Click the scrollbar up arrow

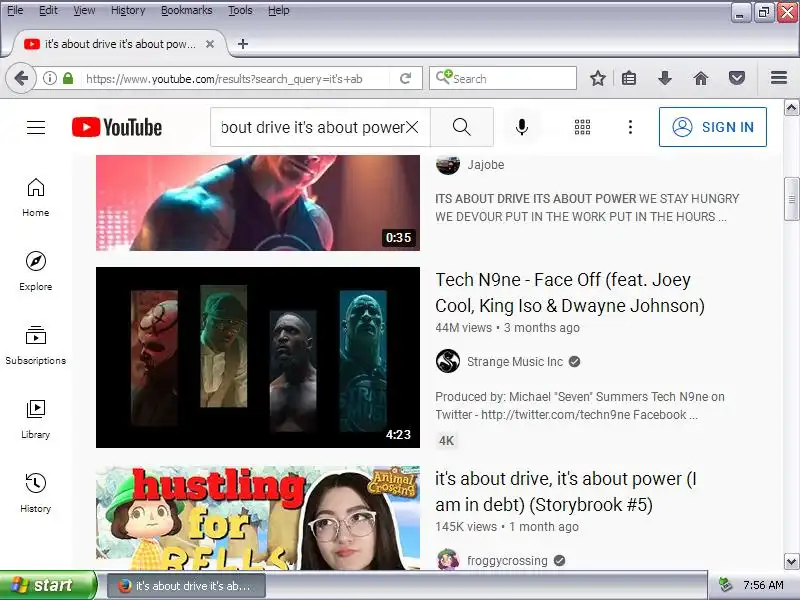tap(791, 108)
